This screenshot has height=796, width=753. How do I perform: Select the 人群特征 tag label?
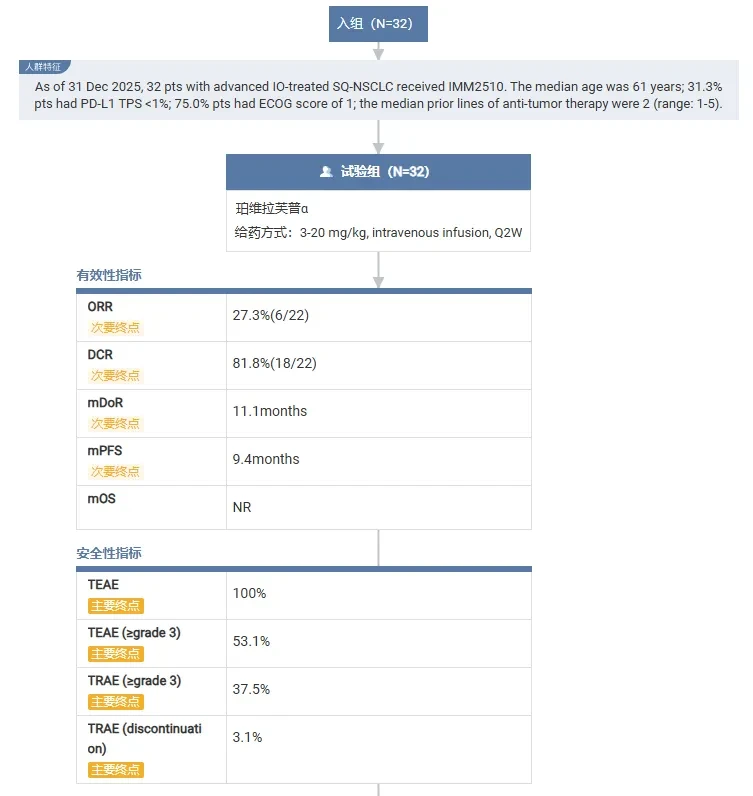point(44,67)
